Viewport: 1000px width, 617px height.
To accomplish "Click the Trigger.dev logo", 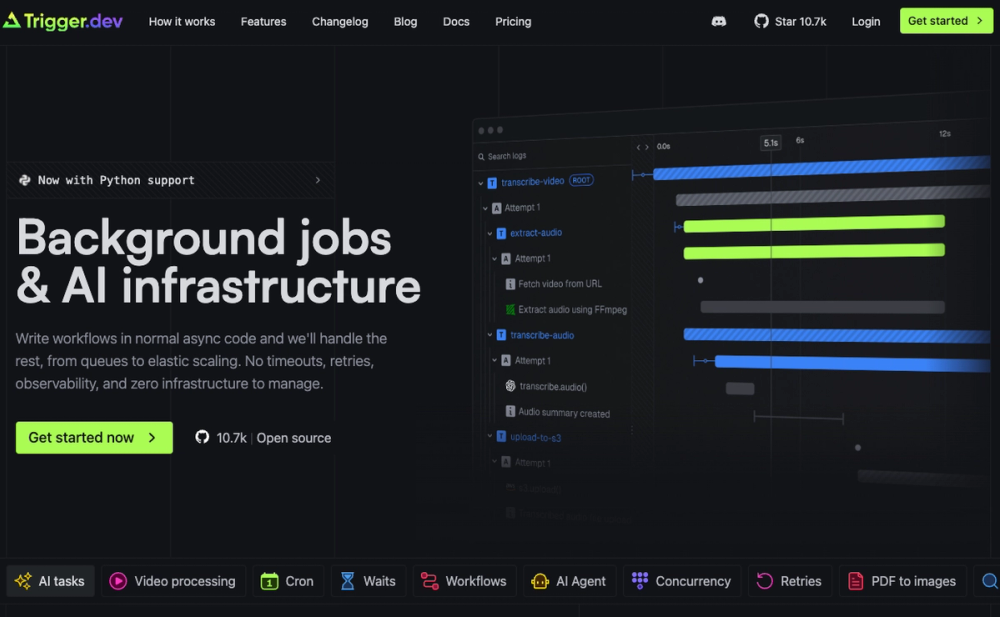I will [x=62, y=21].
